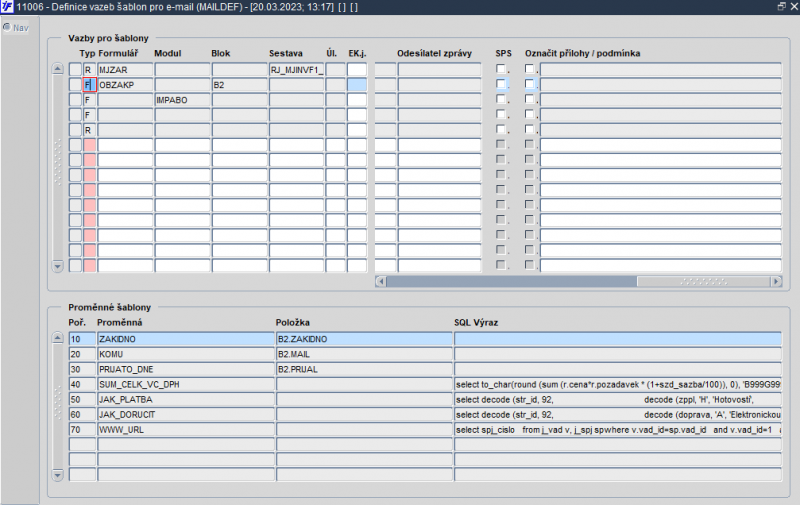Click the Sestava field containing RJ_MJINVF1_
Screen dimensions: 800x505
click(x=296, y=70)
